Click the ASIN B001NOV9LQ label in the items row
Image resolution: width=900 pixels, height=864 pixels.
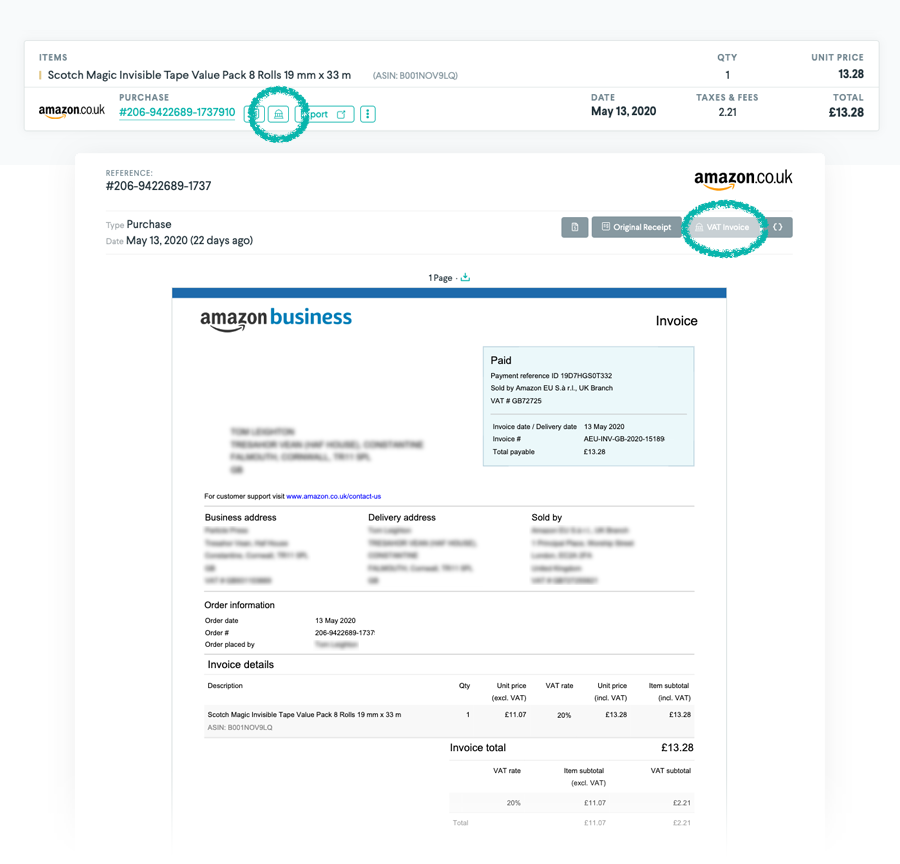[415, 76]
